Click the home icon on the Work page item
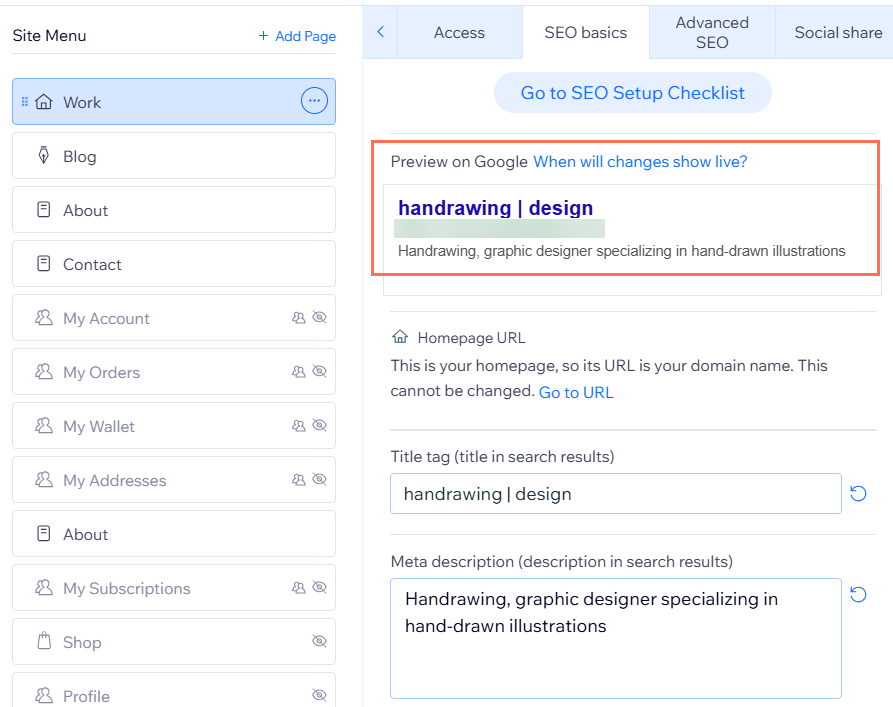 click(44, 101)
